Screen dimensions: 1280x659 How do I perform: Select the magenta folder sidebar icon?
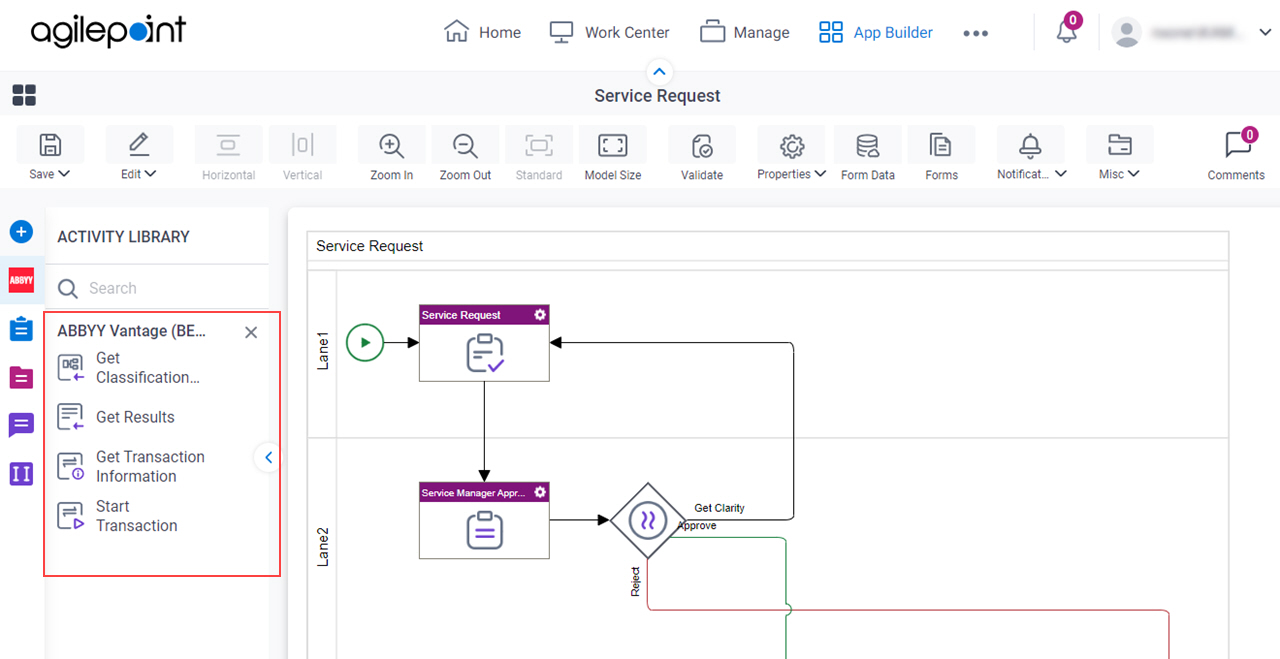point(21,377)
